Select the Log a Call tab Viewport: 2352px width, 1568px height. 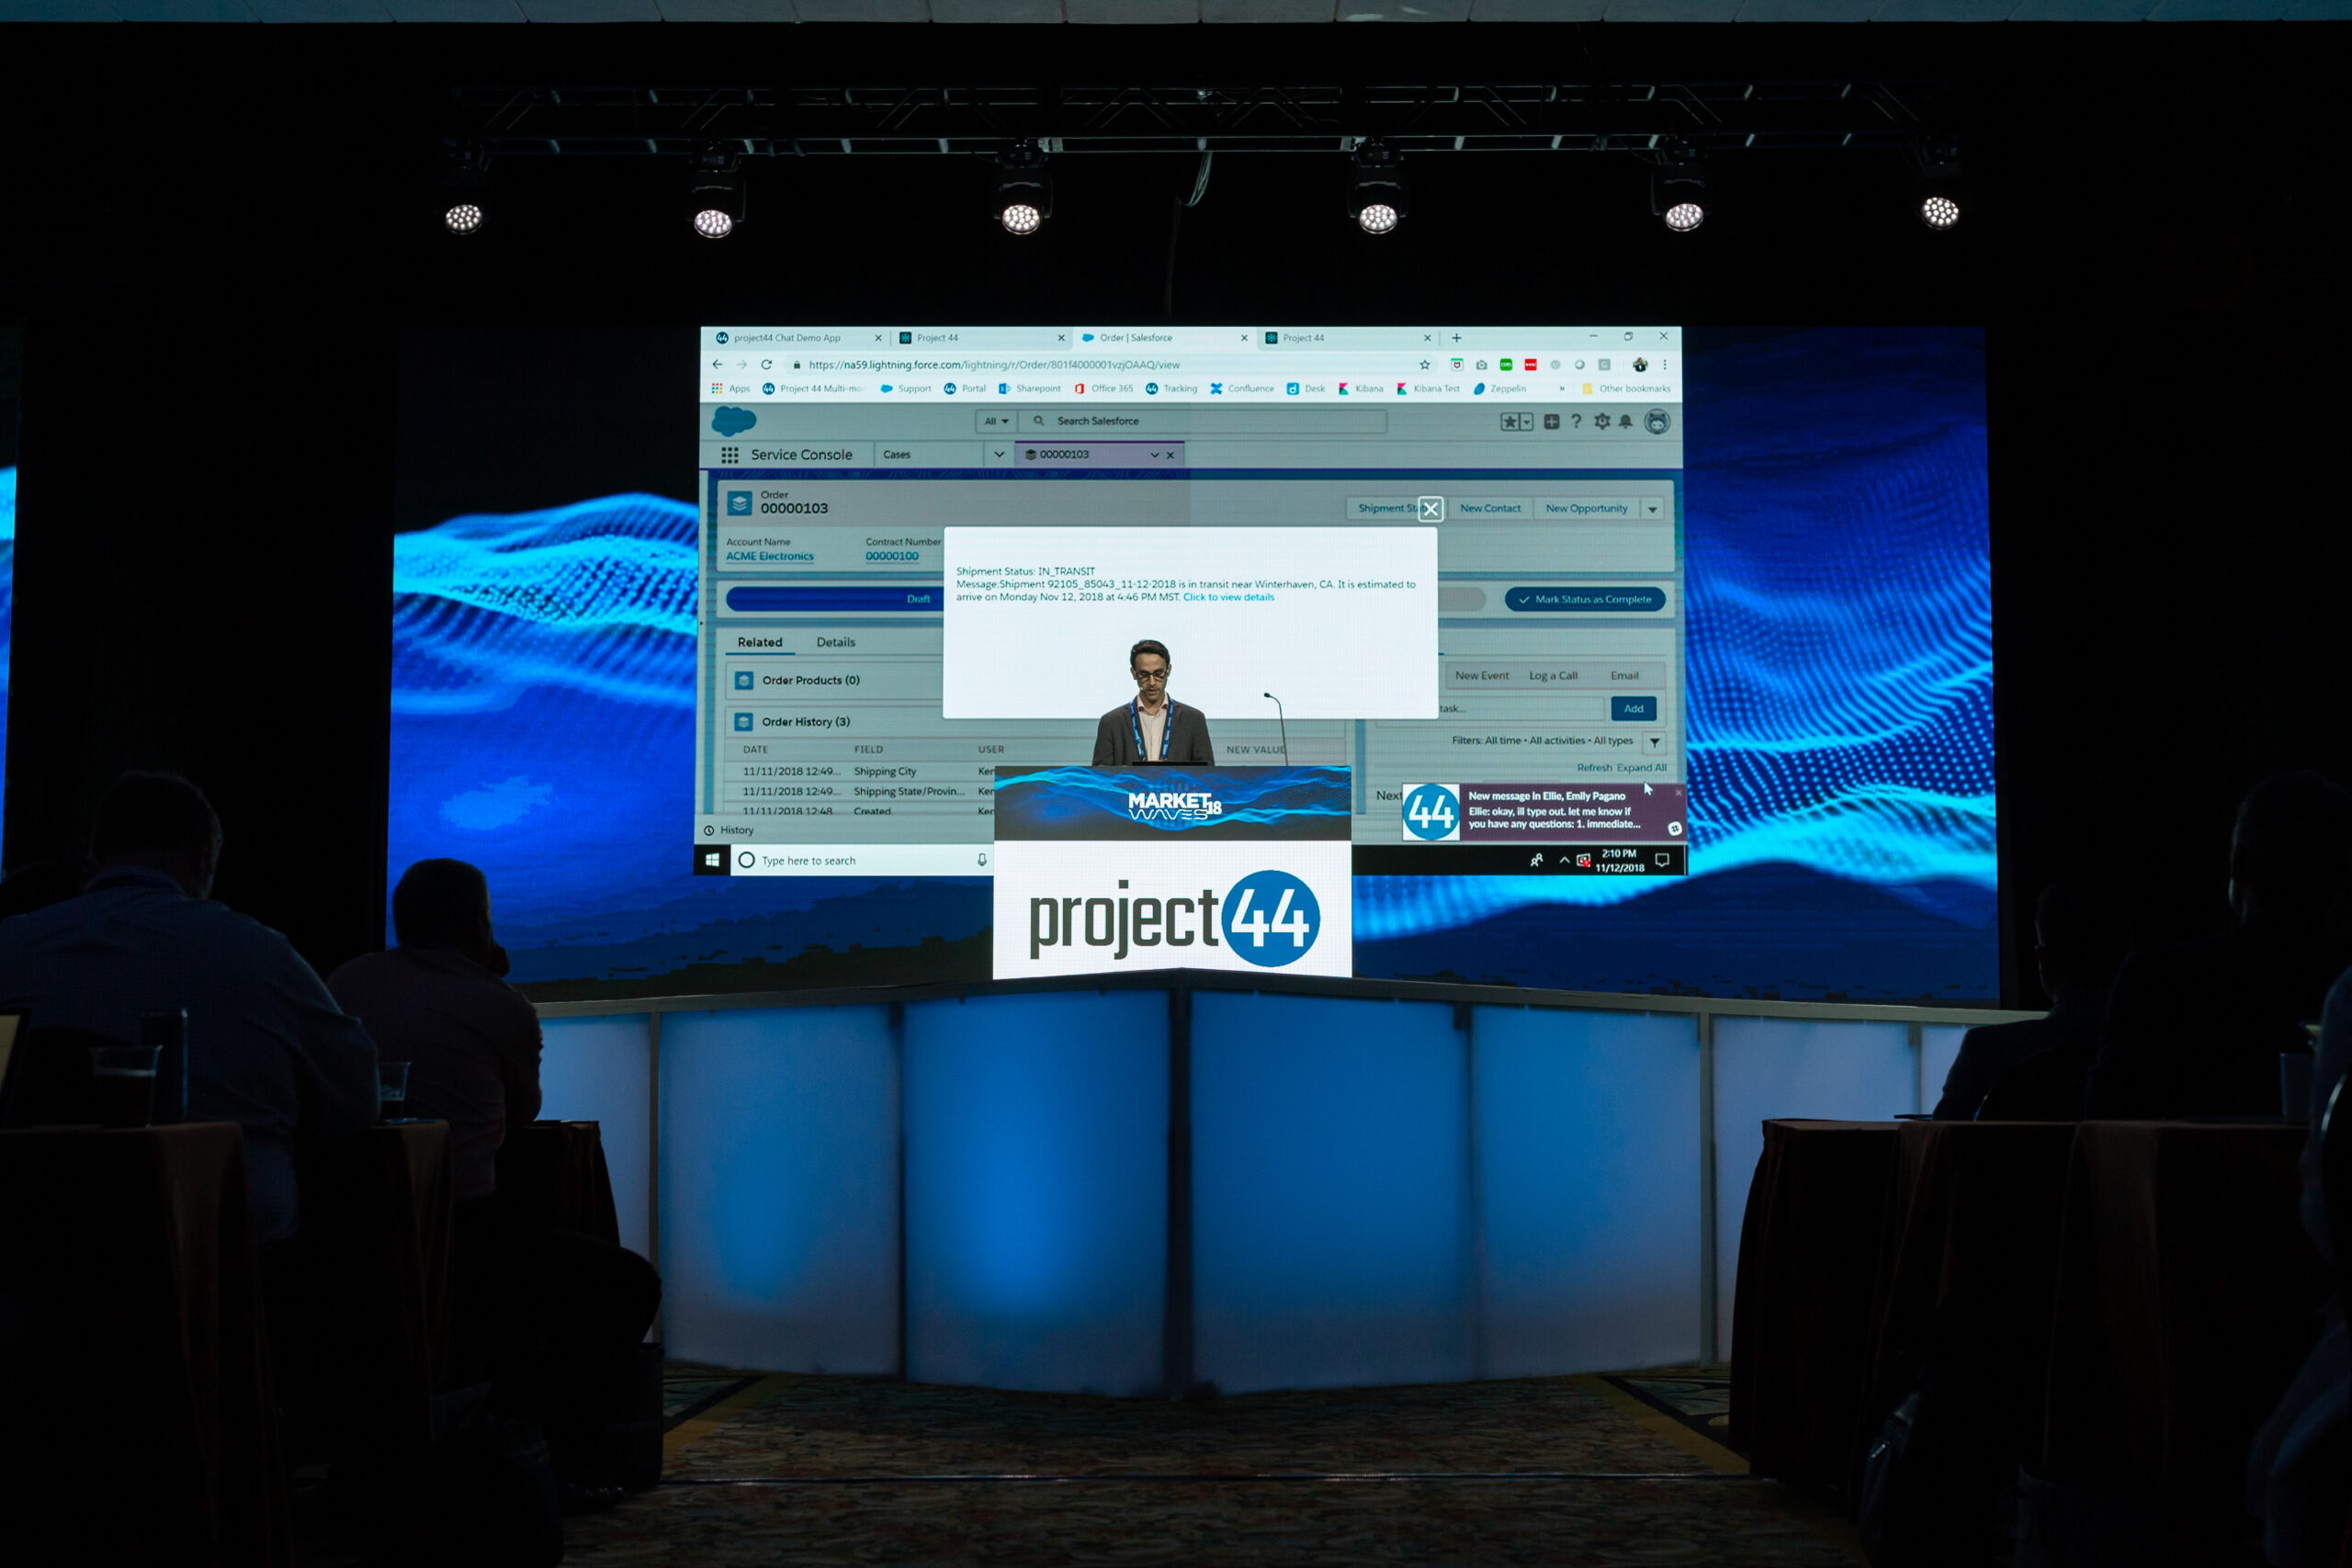[1553, 676]
